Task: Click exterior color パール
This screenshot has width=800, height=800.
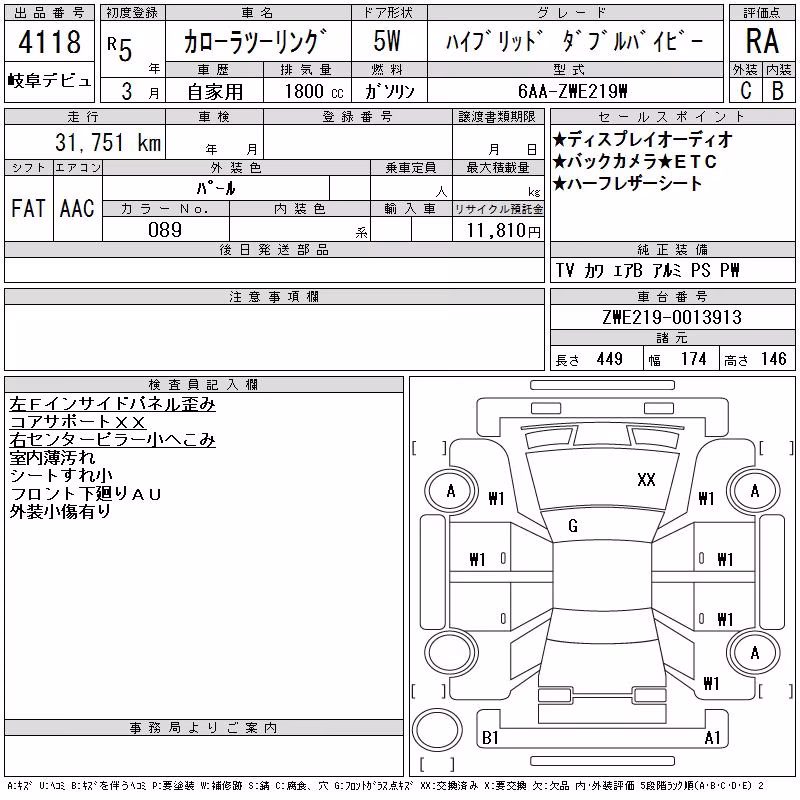Action: point(216,189)
